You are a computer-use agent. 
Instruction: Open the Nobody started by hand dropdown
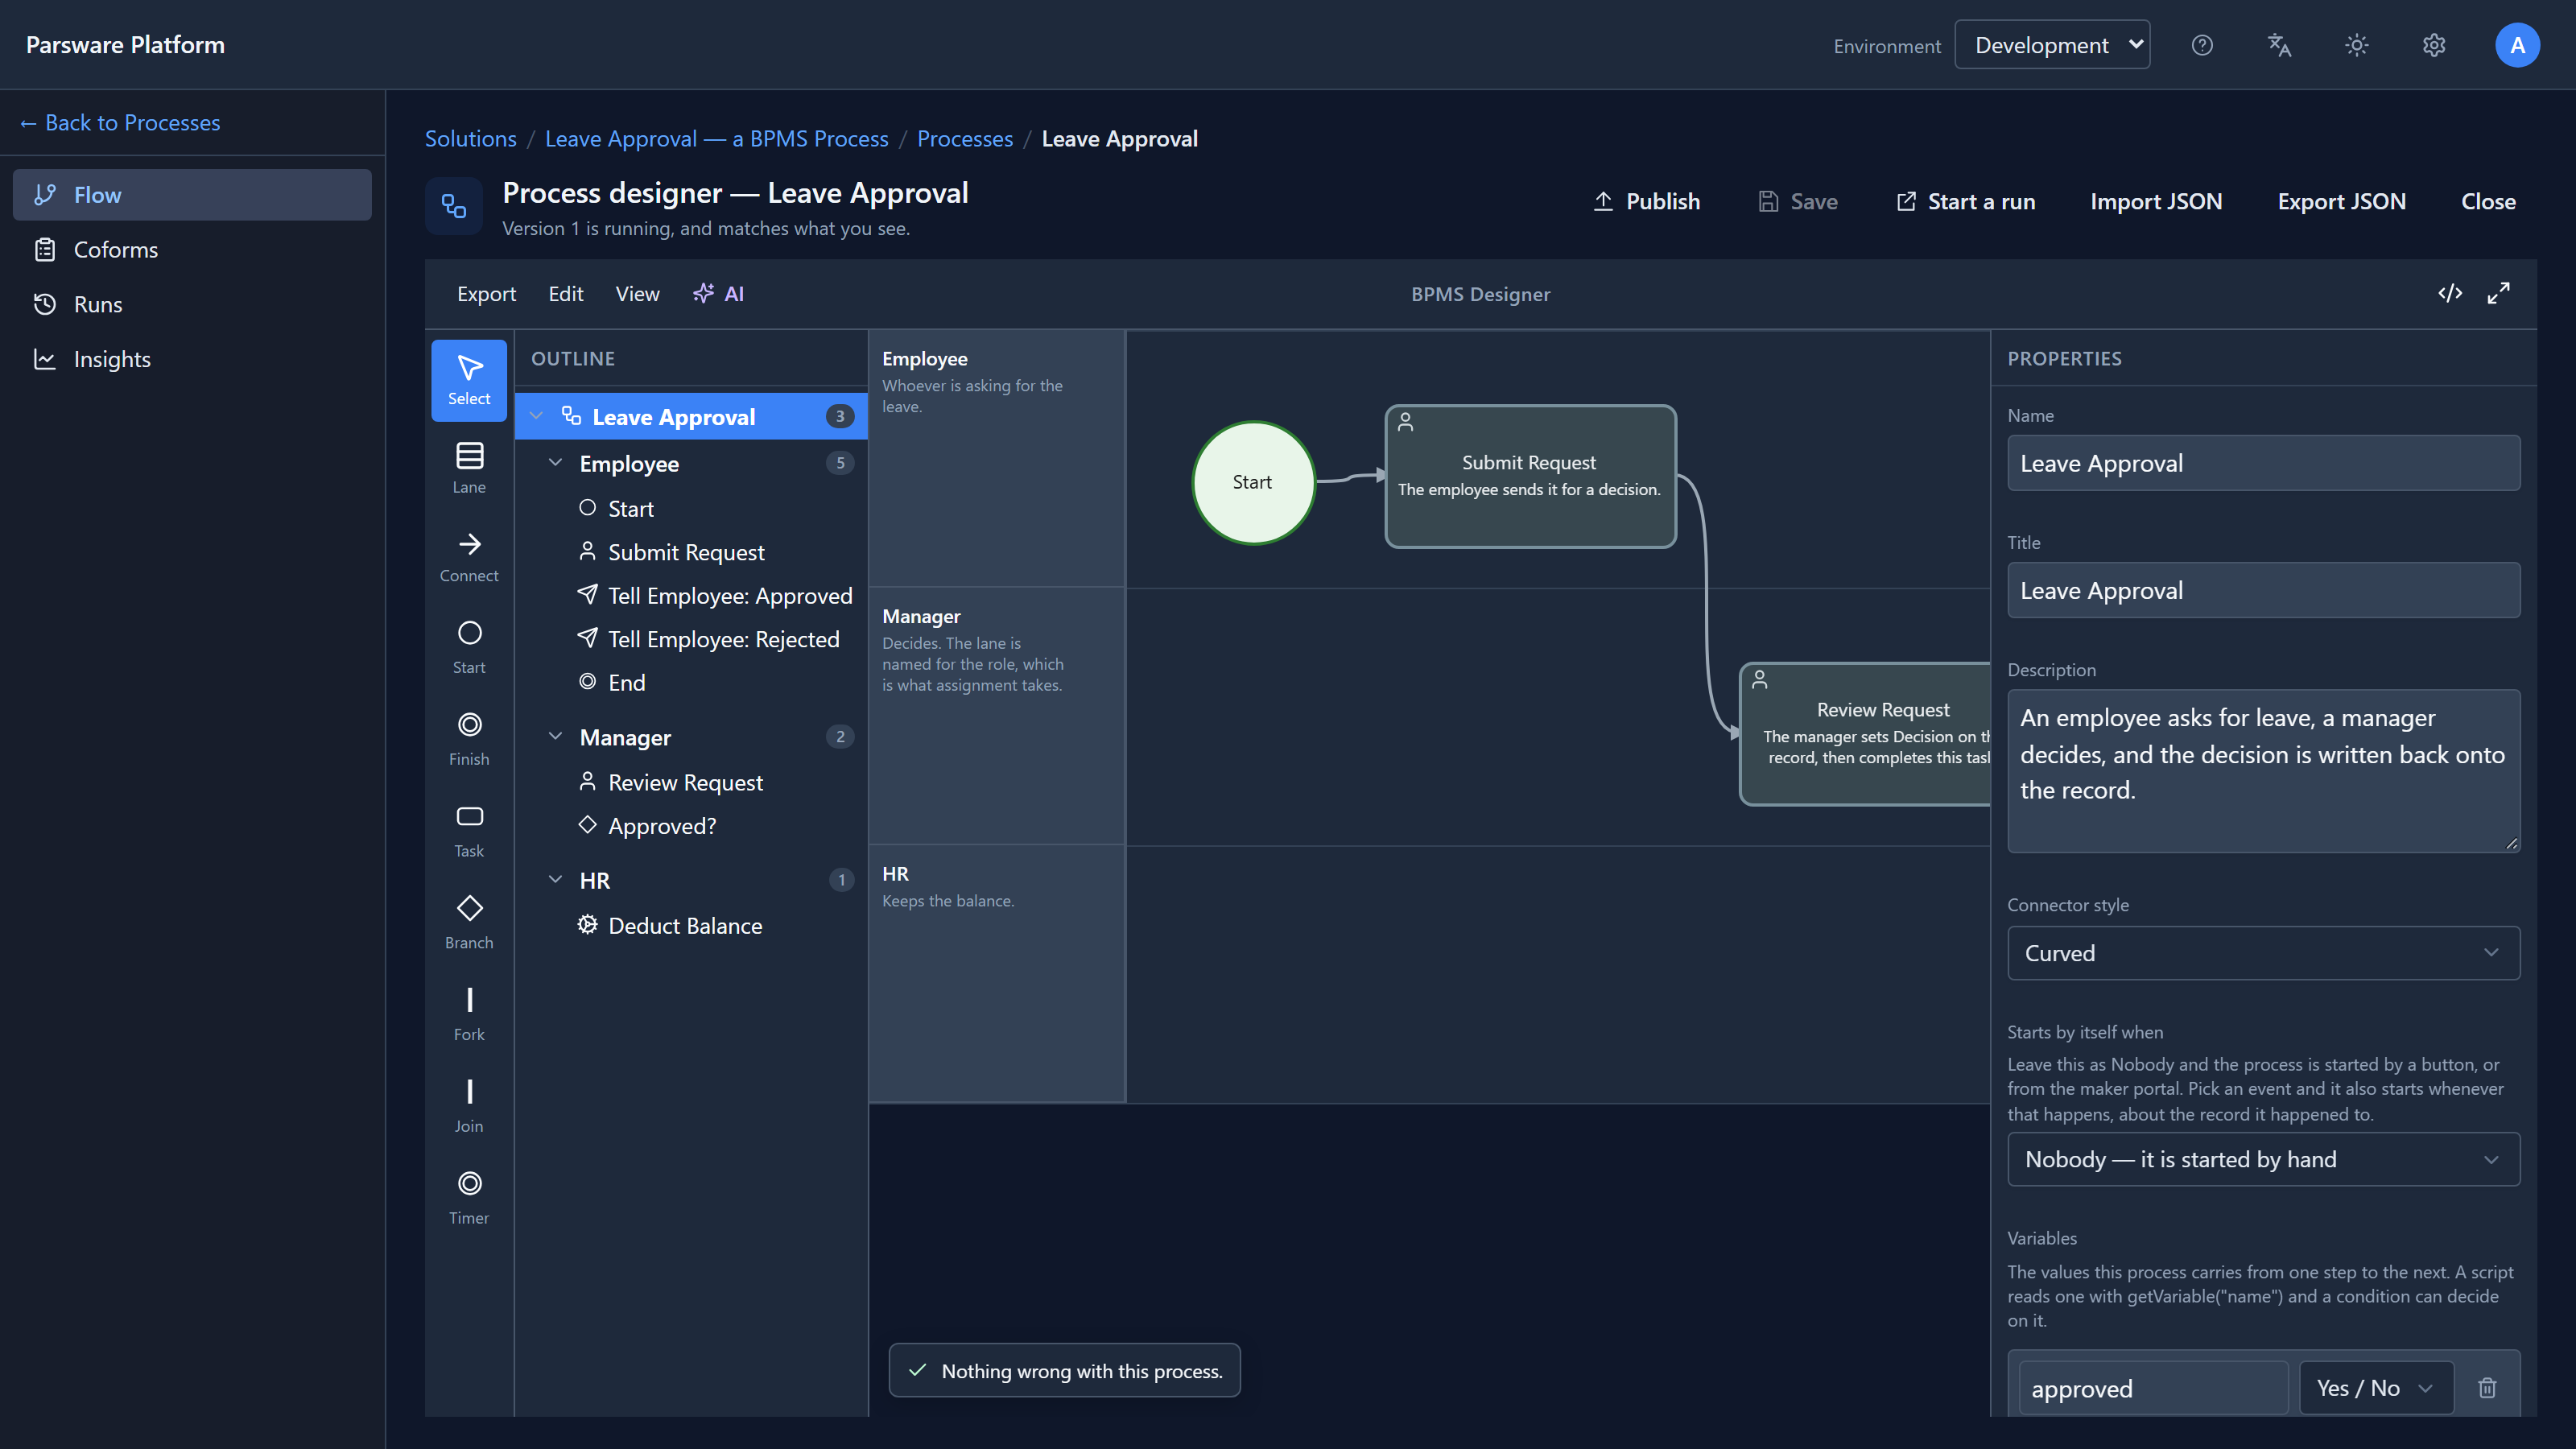2263,1159
